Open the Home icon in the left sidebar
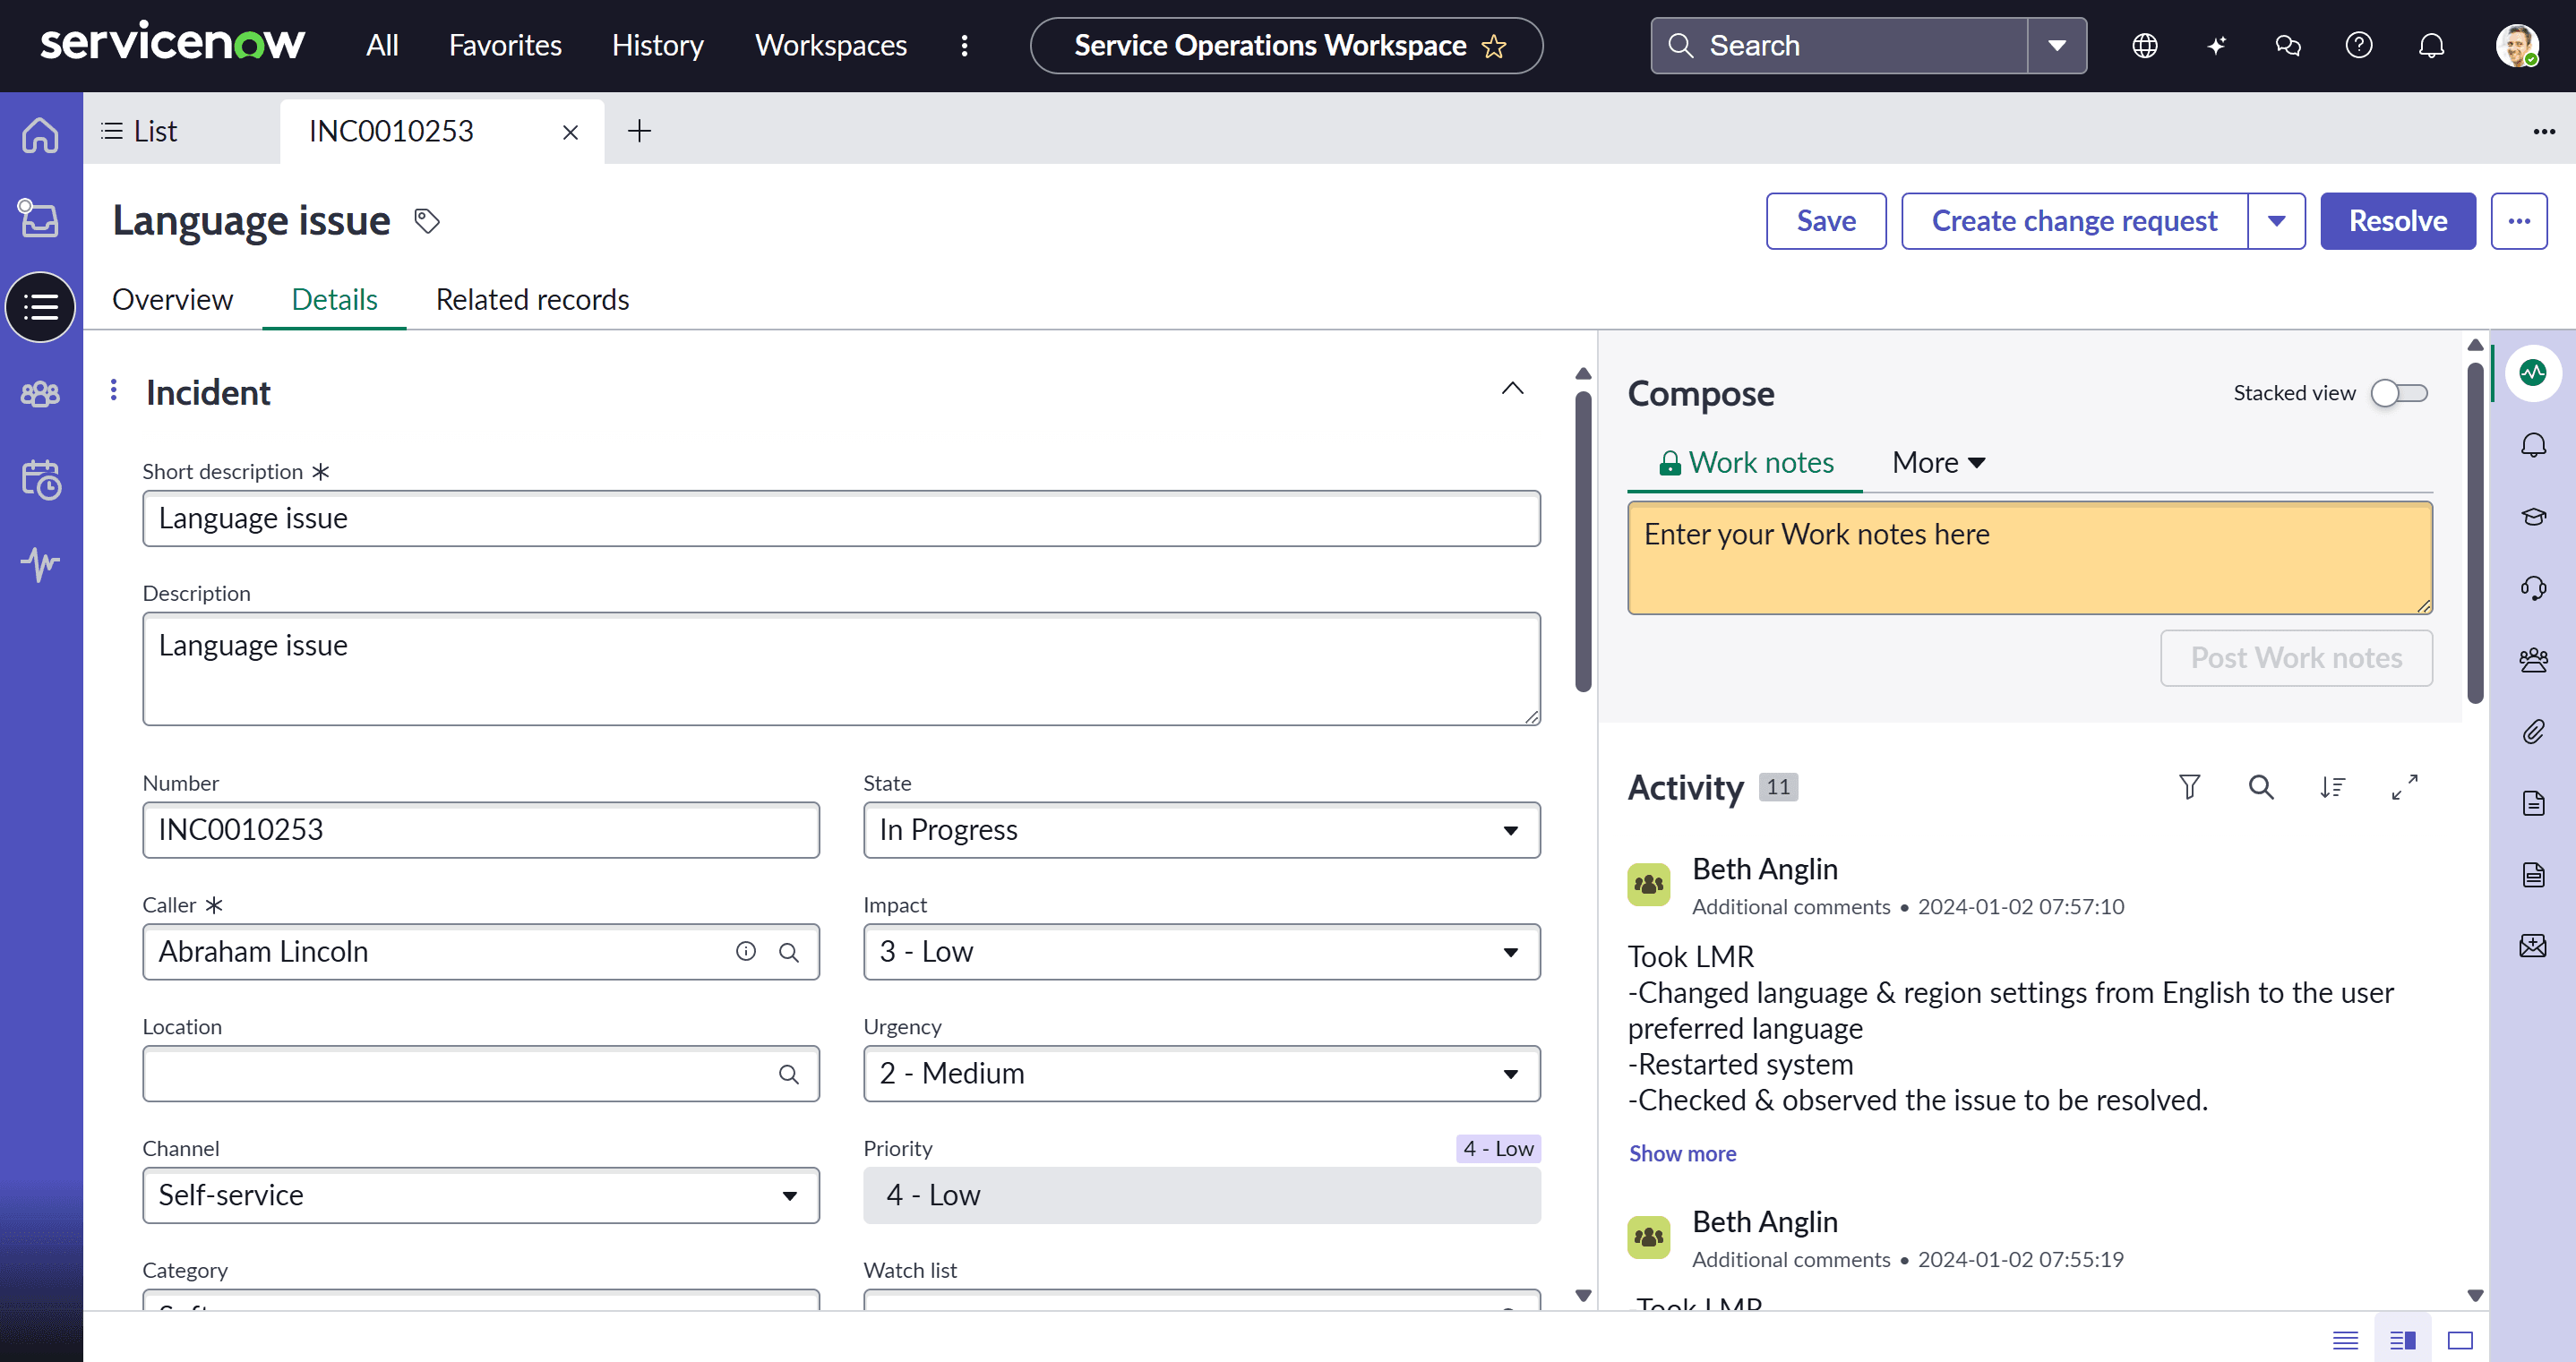 click(40, 134)
